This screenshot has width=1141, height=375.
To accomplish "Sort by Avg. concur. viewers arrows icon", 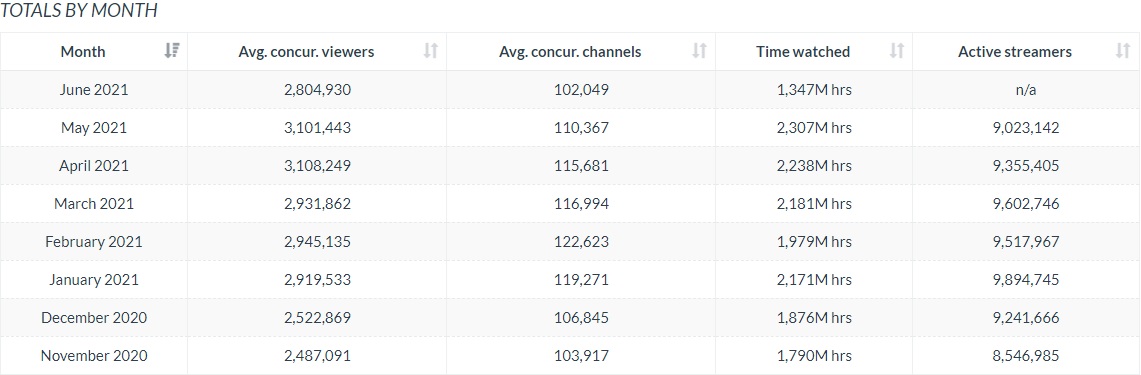I will click(x=431, y=51).
